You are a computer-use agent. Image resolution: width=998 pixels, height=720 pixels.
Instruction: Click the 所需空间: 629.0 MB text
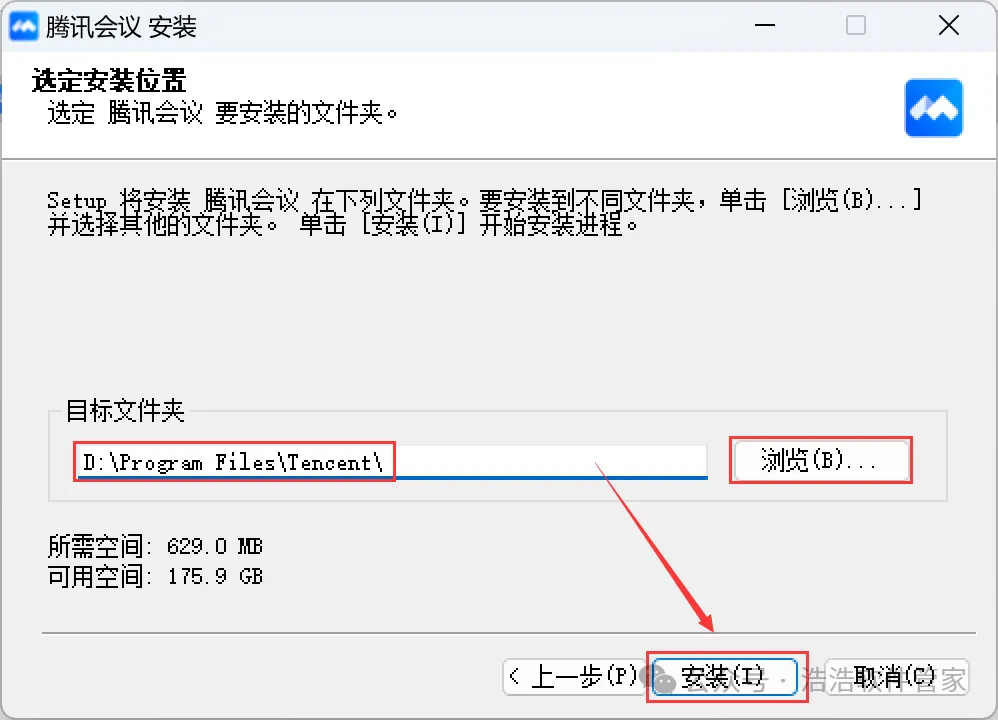click(155, 546)
